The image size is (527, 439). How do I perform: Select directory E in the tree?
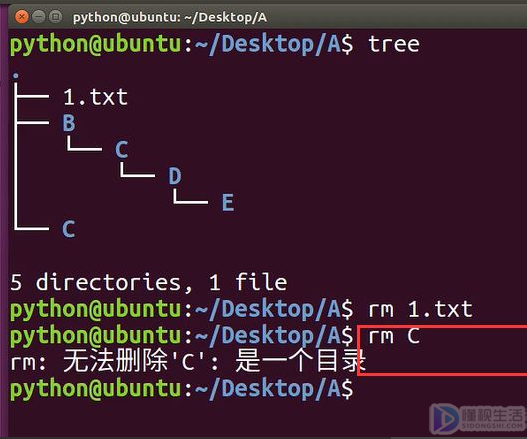pos(228,202)
